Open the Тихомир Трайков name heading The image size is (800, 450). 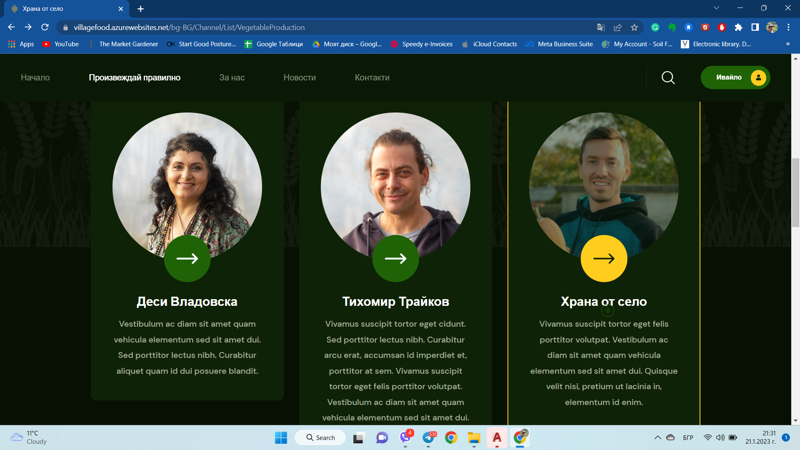coord(395,301)
